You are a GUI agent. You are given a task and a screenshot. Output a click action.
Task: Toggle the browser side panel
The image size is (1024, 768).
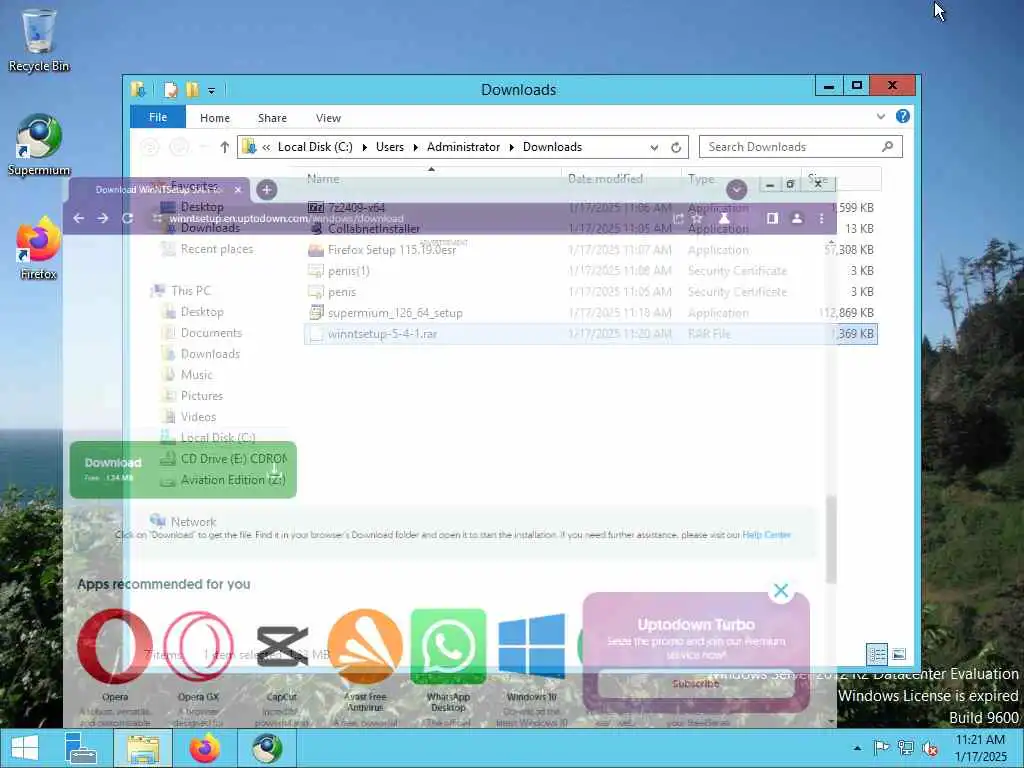click(773, 218)
